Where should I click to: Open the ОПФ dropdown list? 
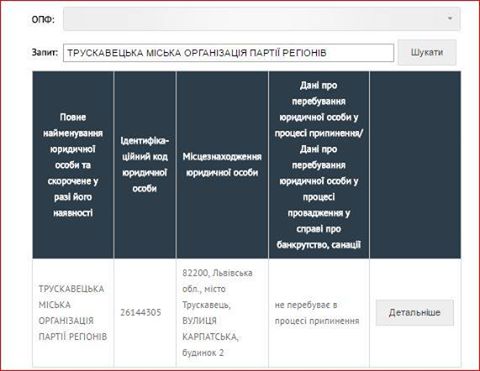click(262, 19)
